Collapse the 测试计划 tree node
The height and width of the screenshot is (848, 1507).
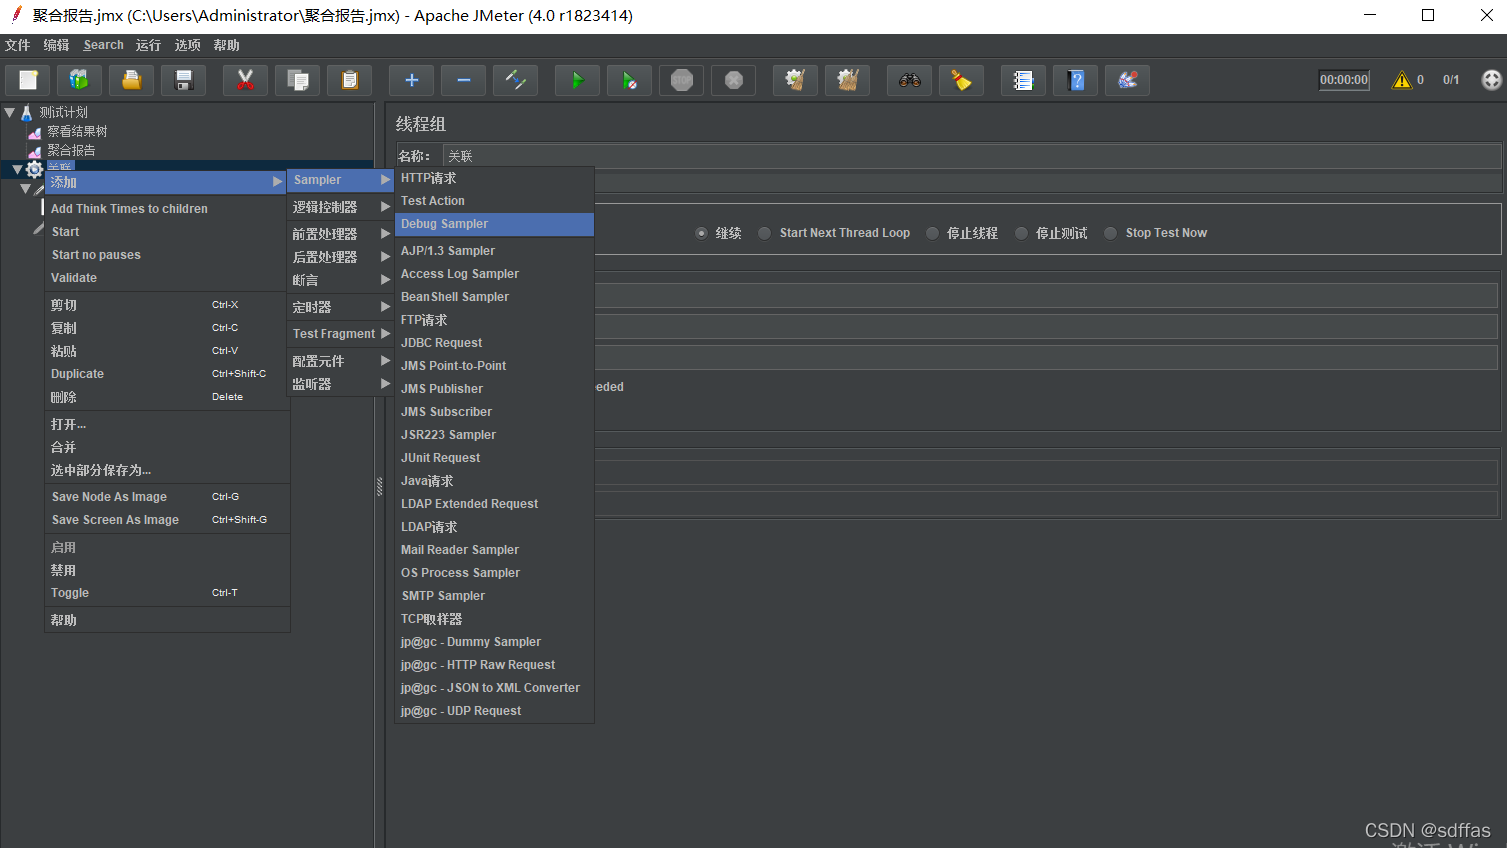(x=10, y=112)
